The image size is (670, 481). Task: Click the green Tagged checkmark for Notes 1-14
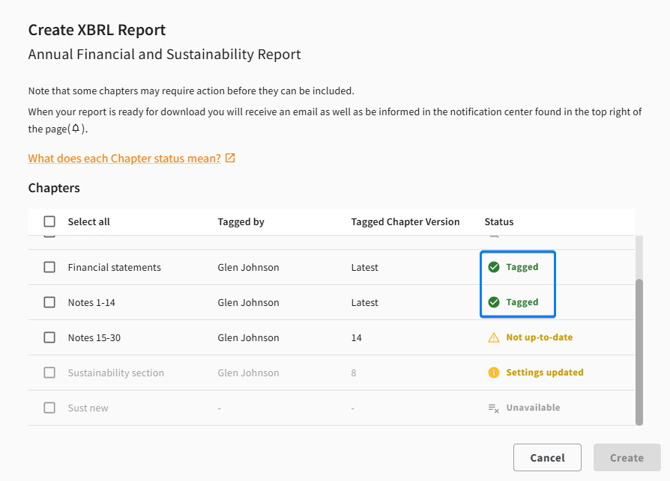[493, 302]
